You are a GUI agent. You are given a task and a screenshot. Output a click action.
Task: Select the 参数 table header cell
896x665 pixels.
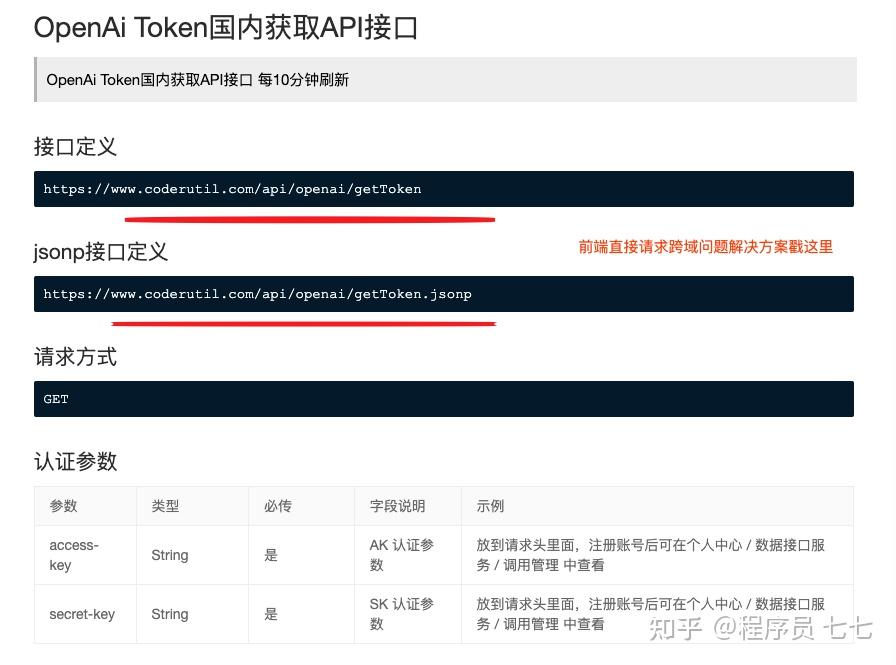tap(63, 506)
